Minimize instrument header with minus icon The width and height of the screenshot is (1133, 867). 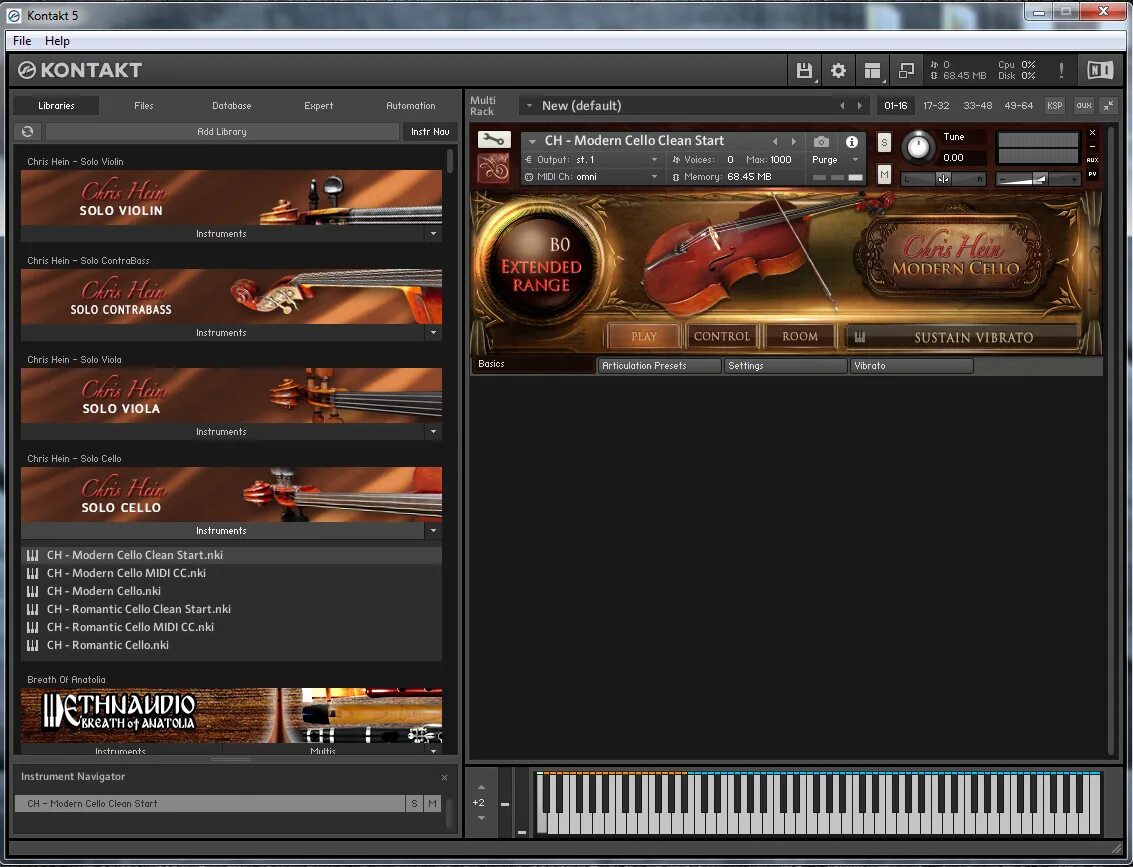(x=1092, y=147)
